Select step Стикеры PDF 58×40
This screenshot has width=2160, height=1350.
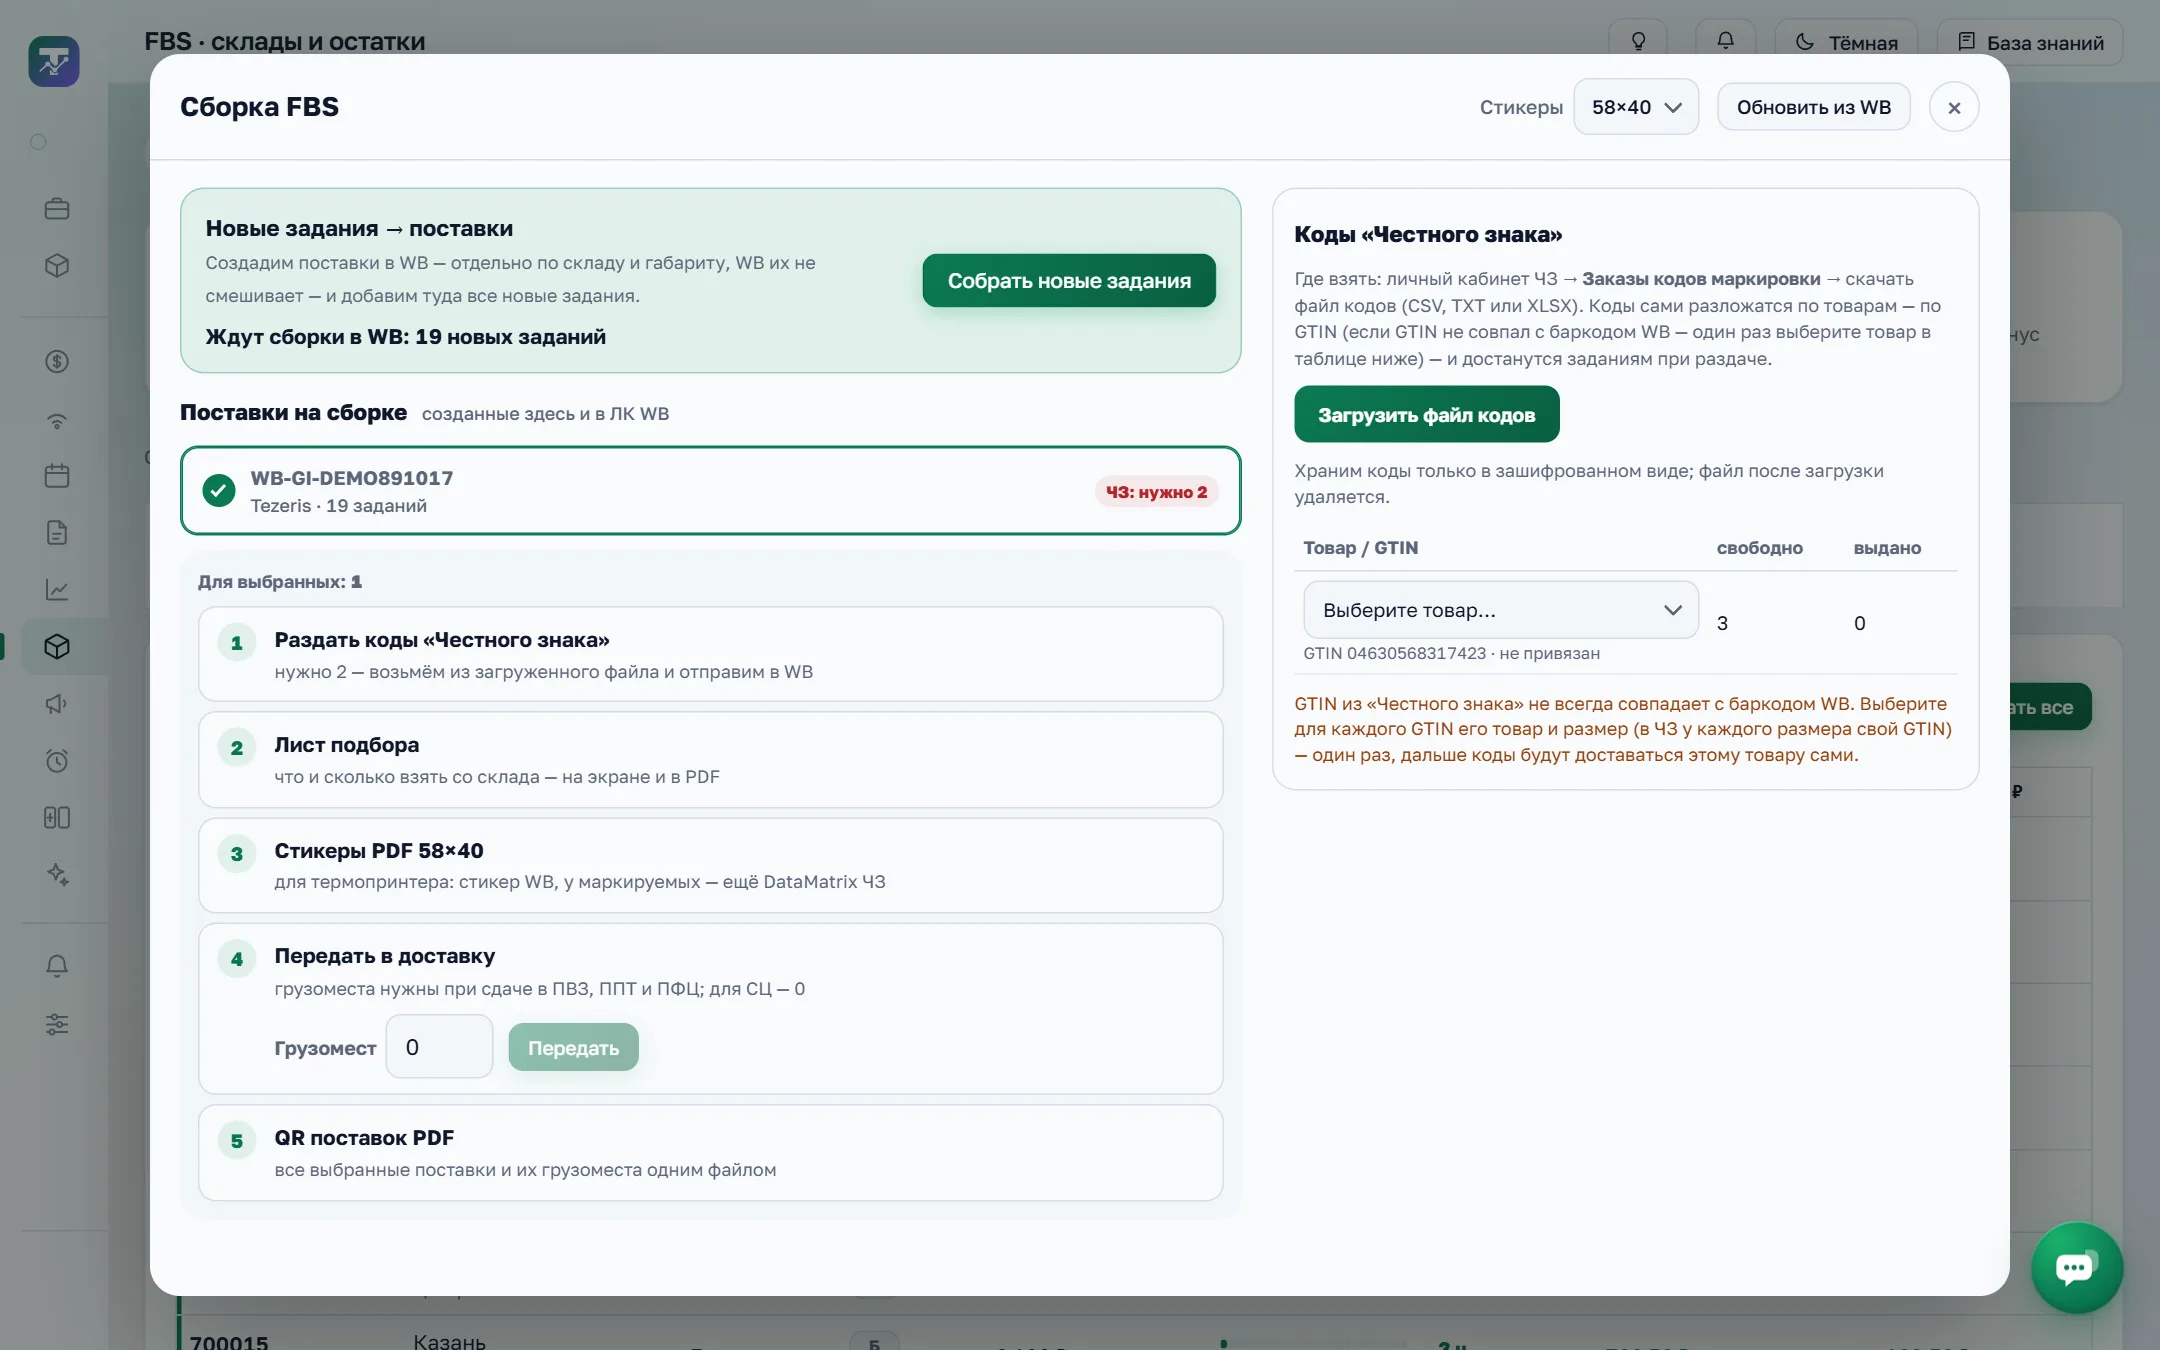tap(710, 866)
